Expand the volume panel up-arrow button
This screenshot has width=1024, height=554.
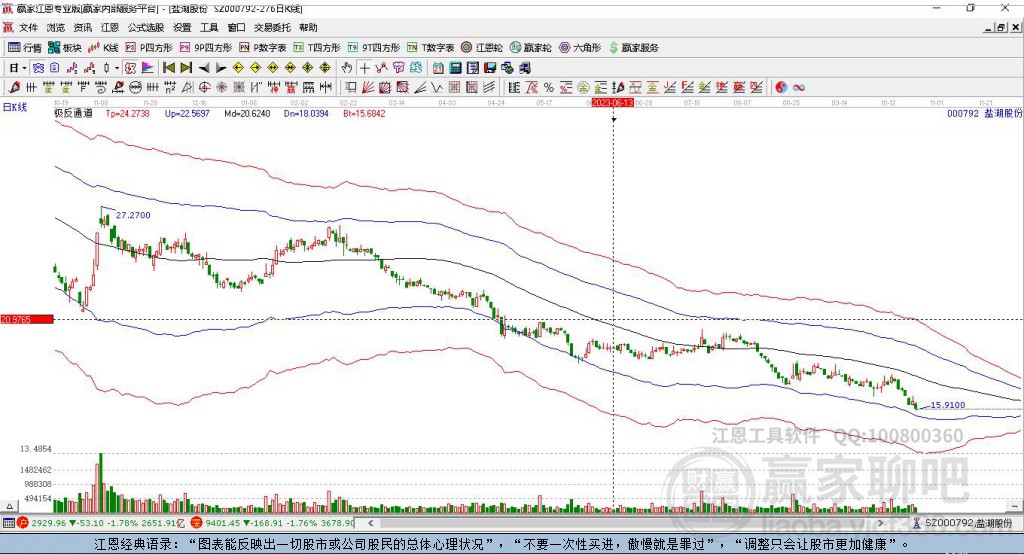tap(9, 506)
